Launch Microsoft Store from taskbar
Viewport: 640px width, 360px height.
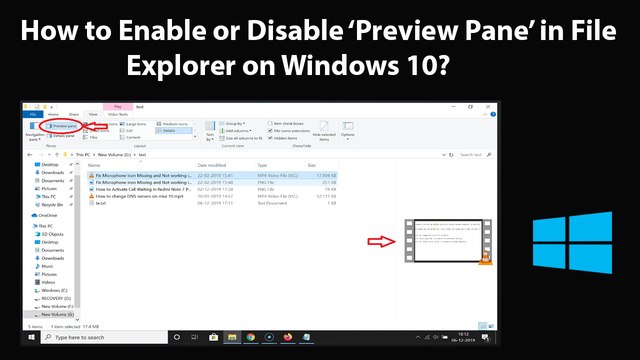tap(213, 337)
